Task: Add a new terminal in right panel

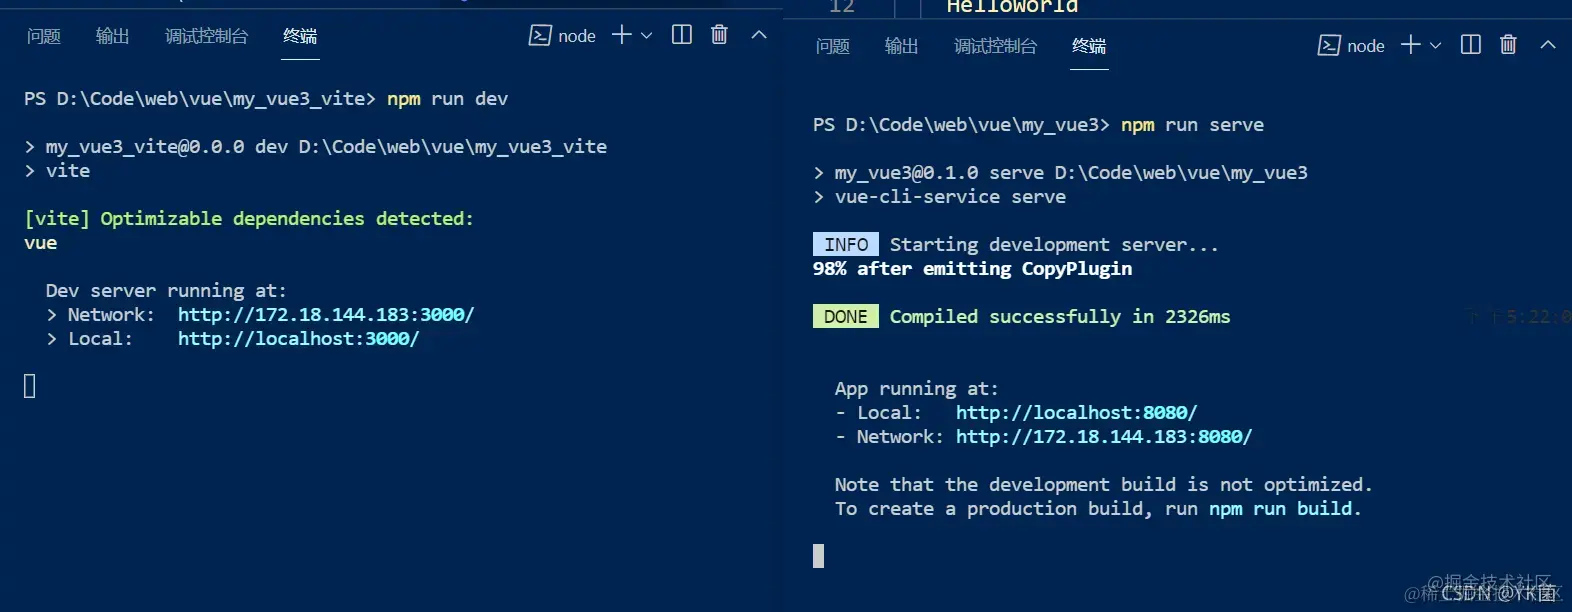Action: pyautogui.click(x=1411, y=45)
